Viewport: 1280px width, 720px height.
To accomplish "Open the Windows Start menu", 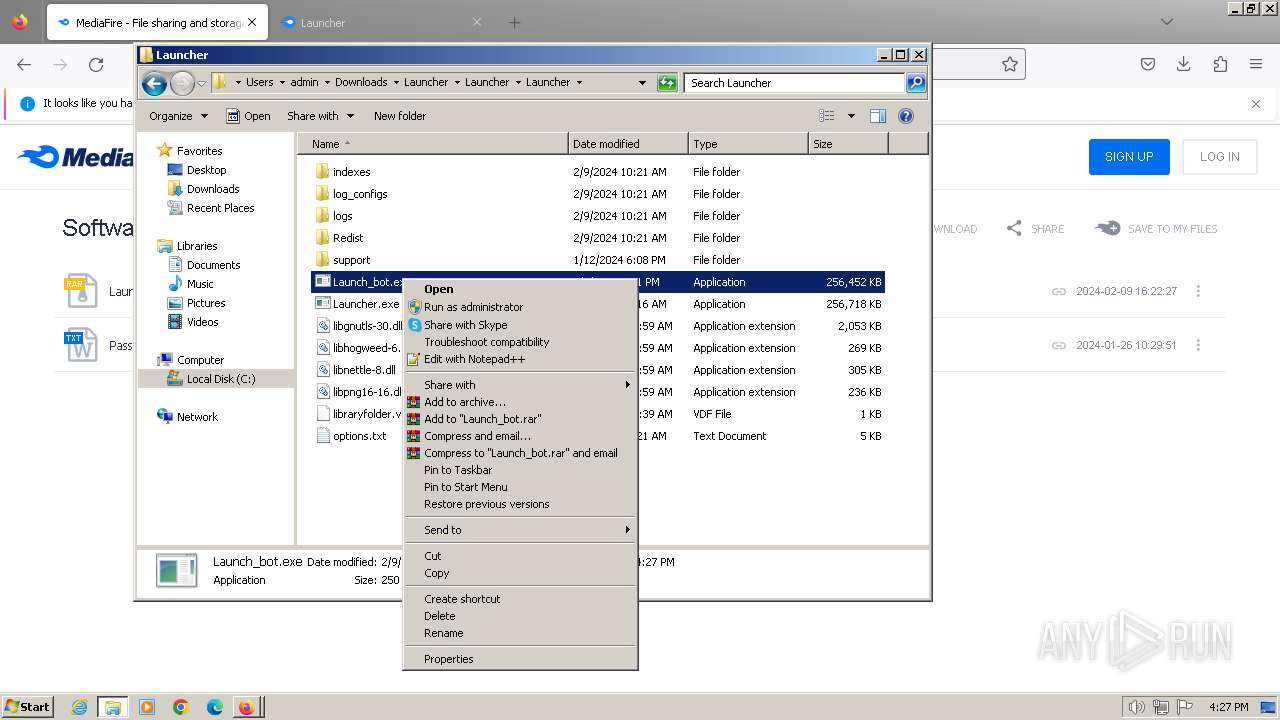I will [x=27, y=707].
